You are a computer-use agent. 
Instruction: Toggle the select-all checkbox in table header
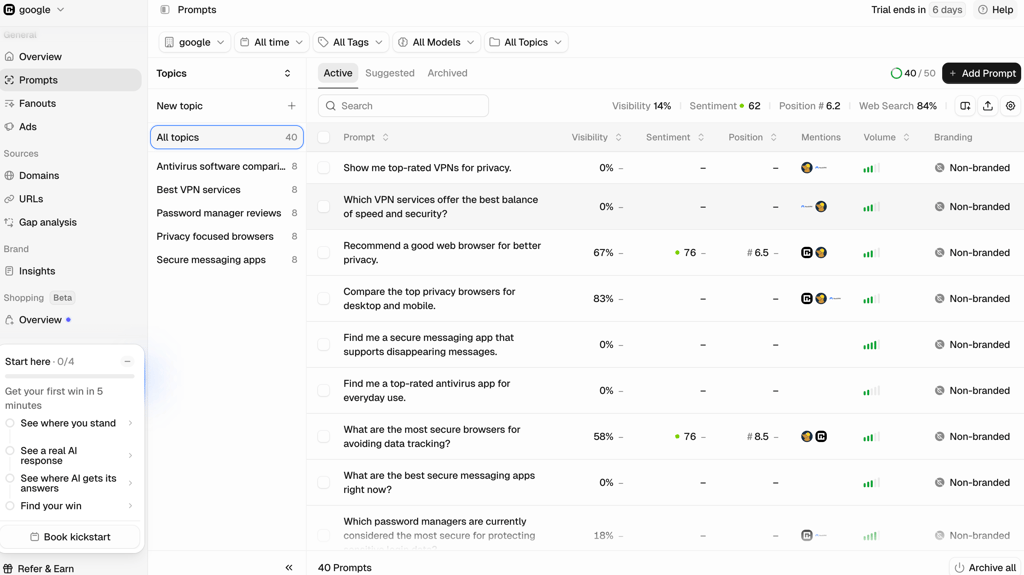click(x=324, y=137)
